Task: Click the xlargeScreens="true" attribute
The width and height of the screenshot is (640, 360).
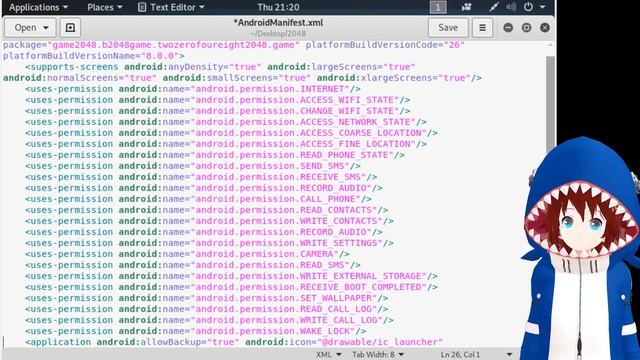Action: tap(393, 78)
